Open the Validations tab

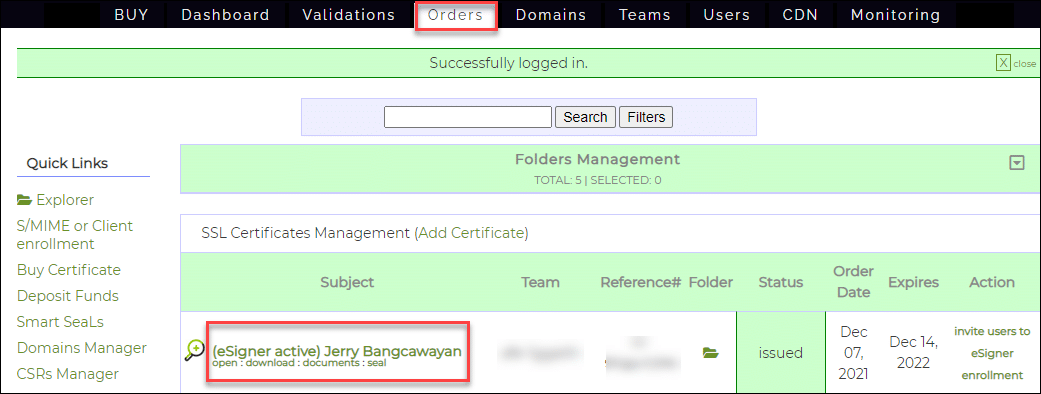(349, 15)
